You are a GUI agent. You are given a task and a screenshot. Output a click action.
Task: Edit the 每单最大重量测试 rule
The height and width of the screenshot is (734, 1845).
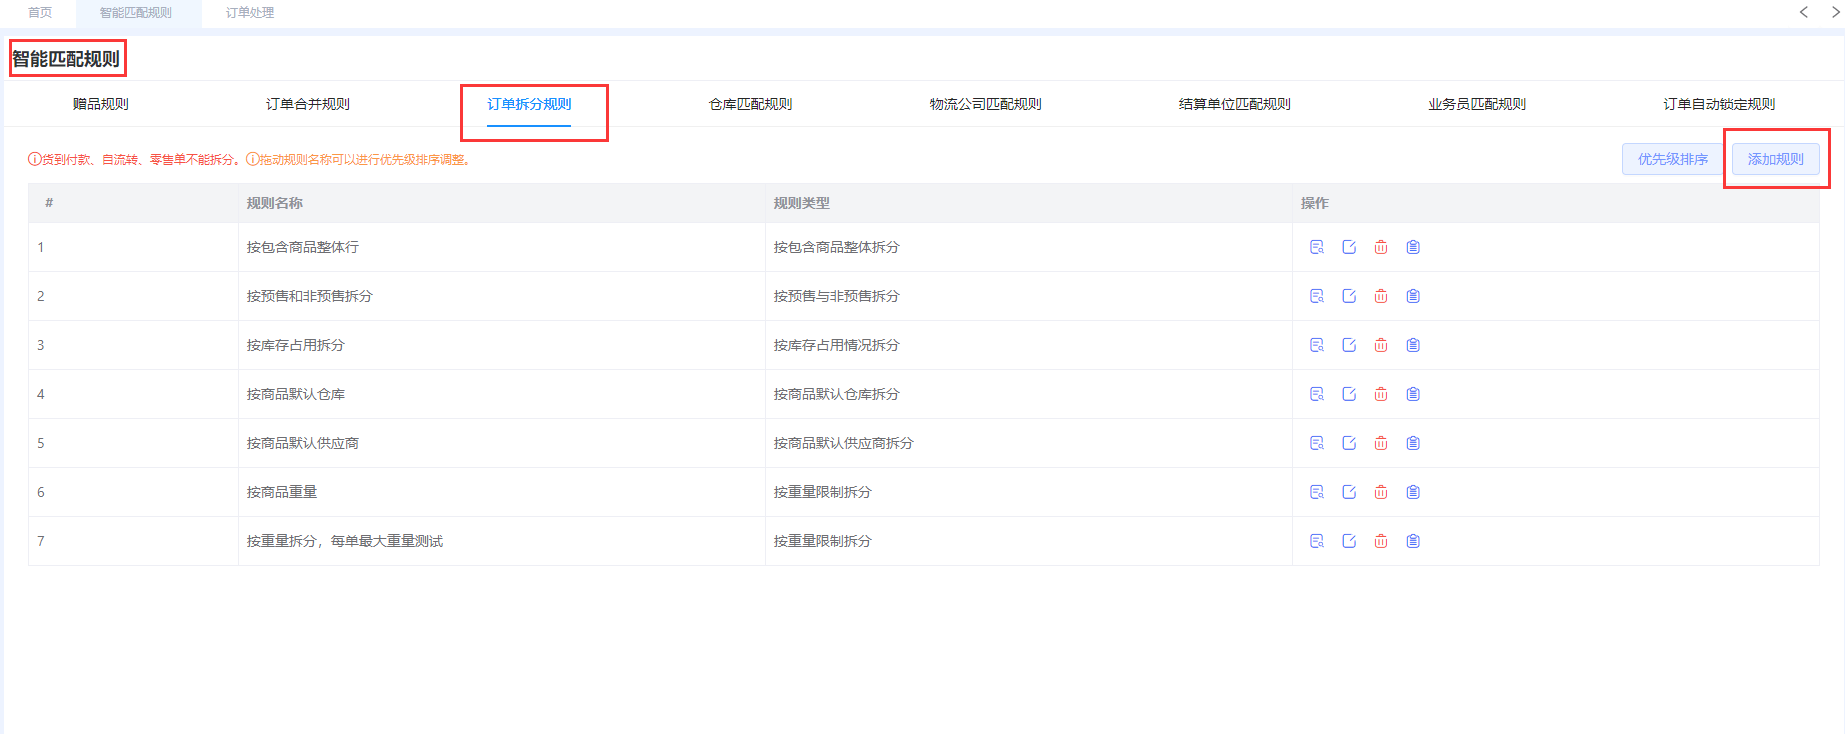point(1349,541)
